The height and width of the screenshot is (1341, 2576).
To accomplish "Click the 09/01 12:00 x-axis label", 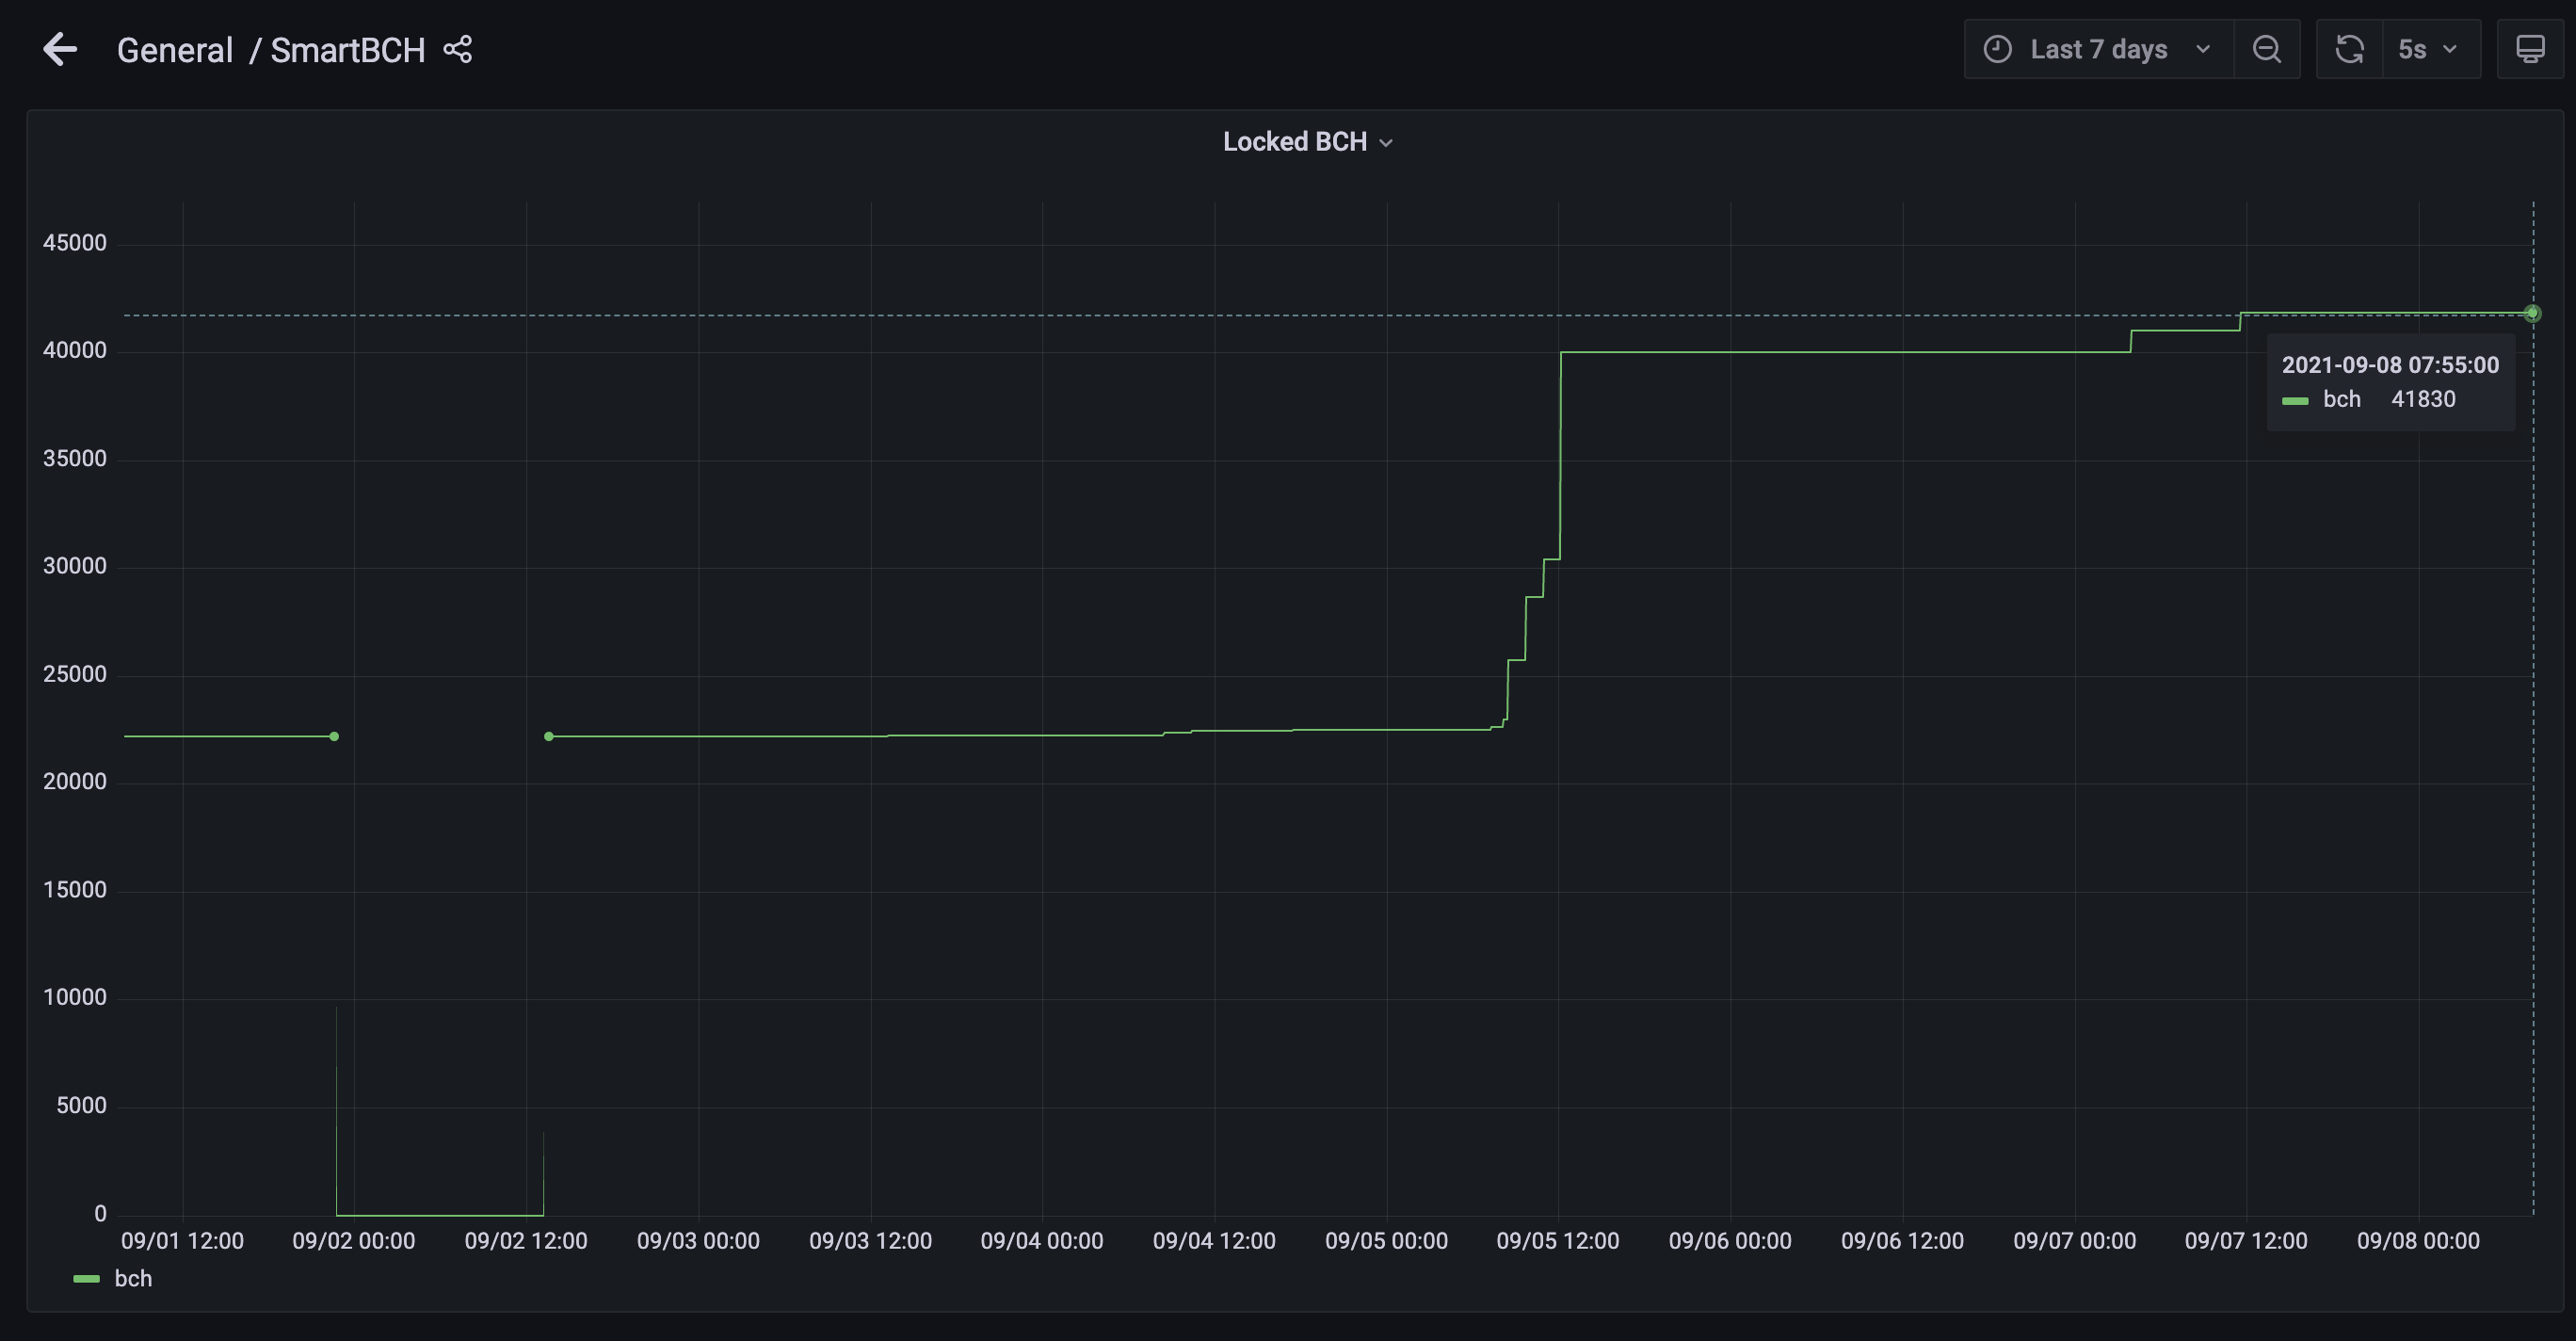I will point(182,1241).
